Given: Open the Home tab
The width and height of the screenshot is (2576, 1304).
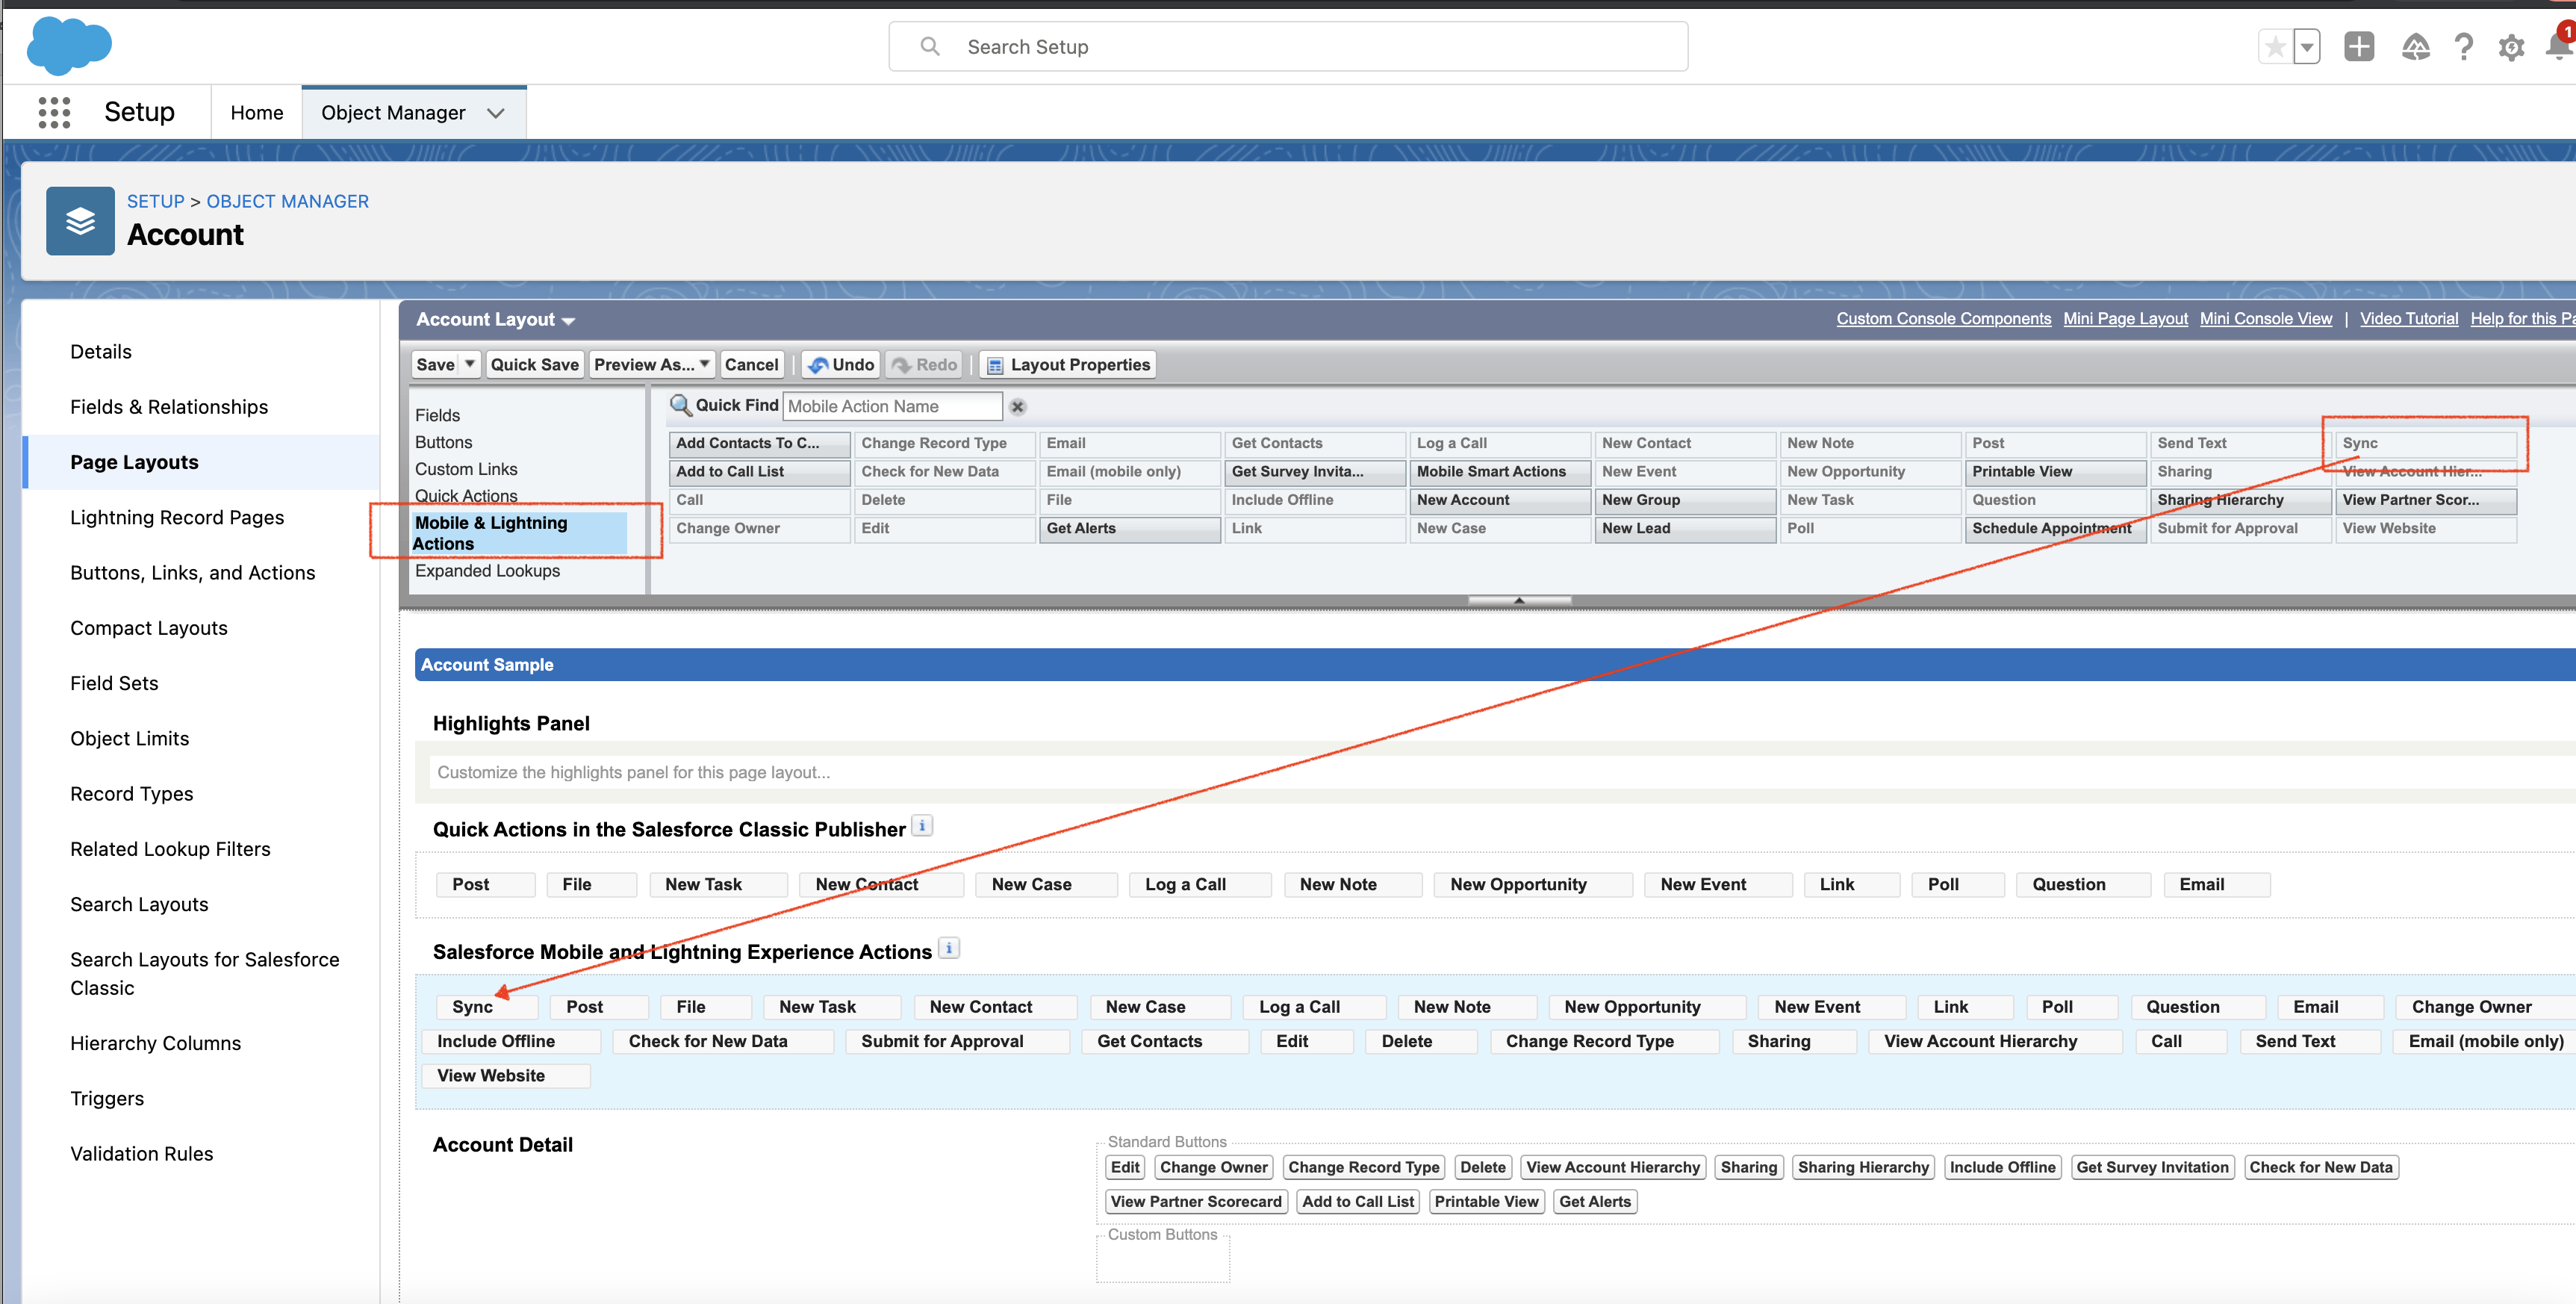Looking at the screenshot, I should [x=256, y=113].
